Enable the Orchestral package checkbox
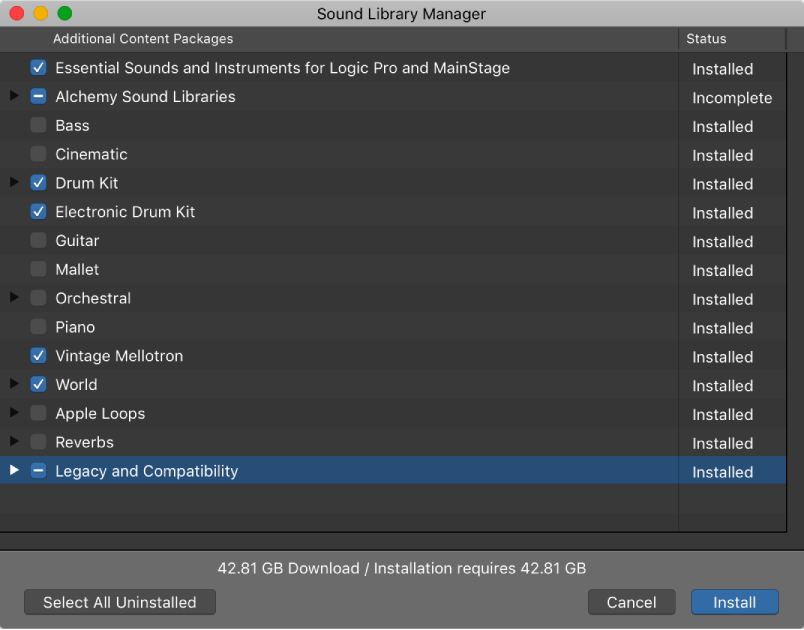 [x=37, y=299]
